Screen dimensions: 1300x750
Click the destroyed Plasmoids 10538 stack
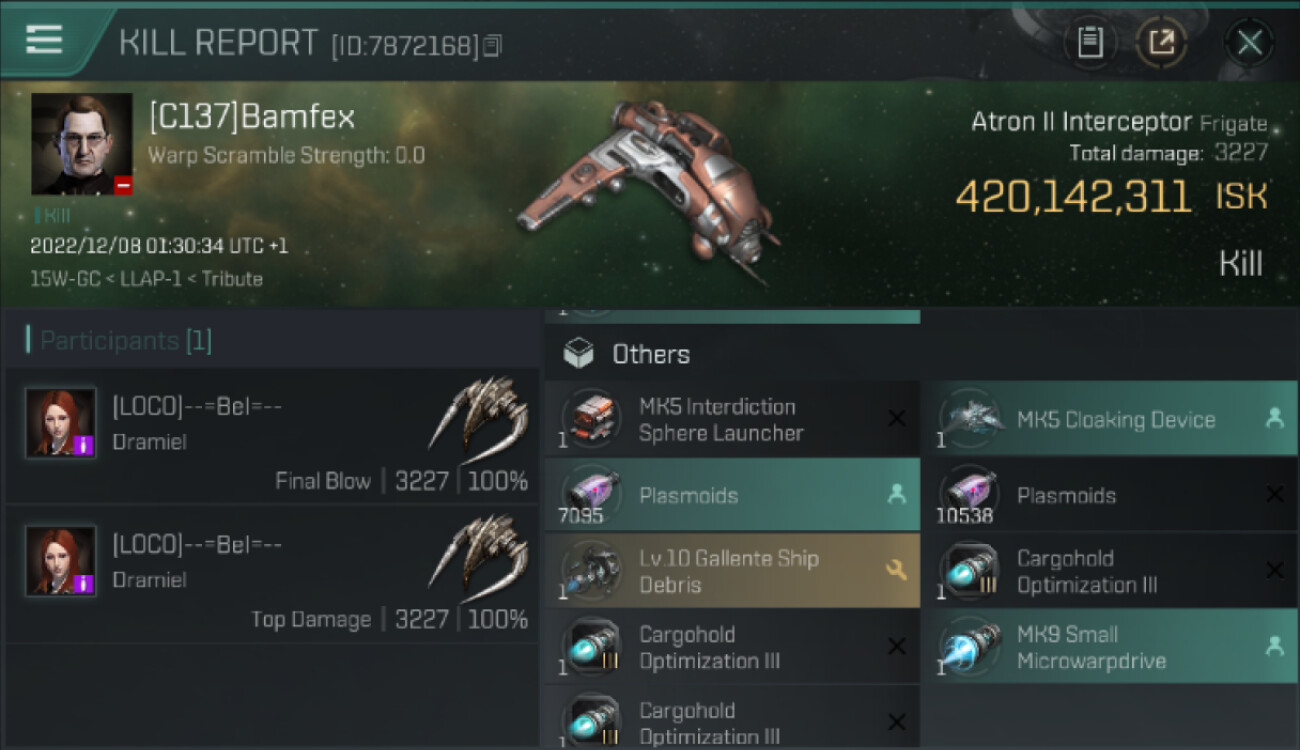coord(1110,495)
